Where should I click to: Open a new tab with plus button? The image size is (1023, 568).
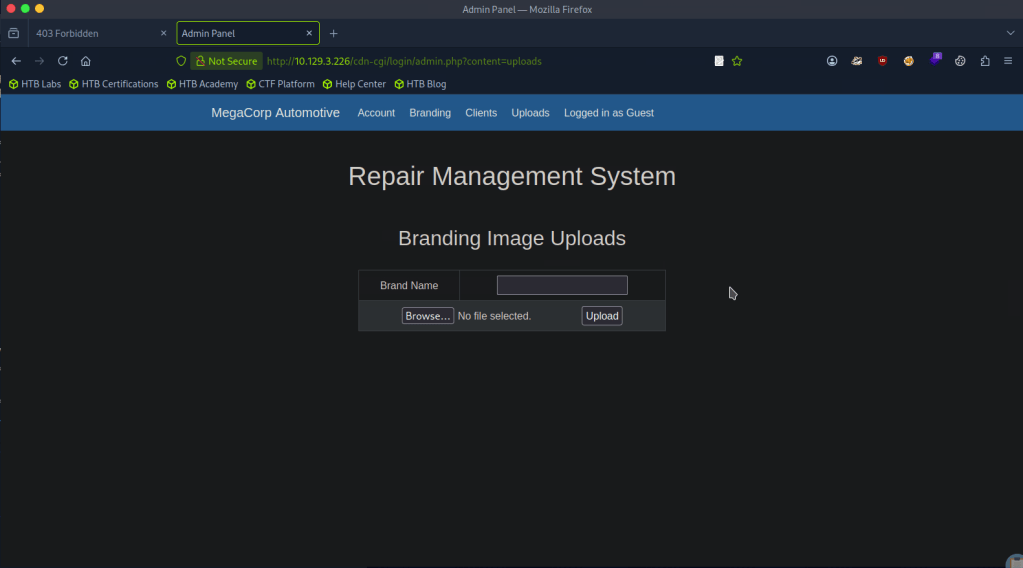click(x=334, y=33)
